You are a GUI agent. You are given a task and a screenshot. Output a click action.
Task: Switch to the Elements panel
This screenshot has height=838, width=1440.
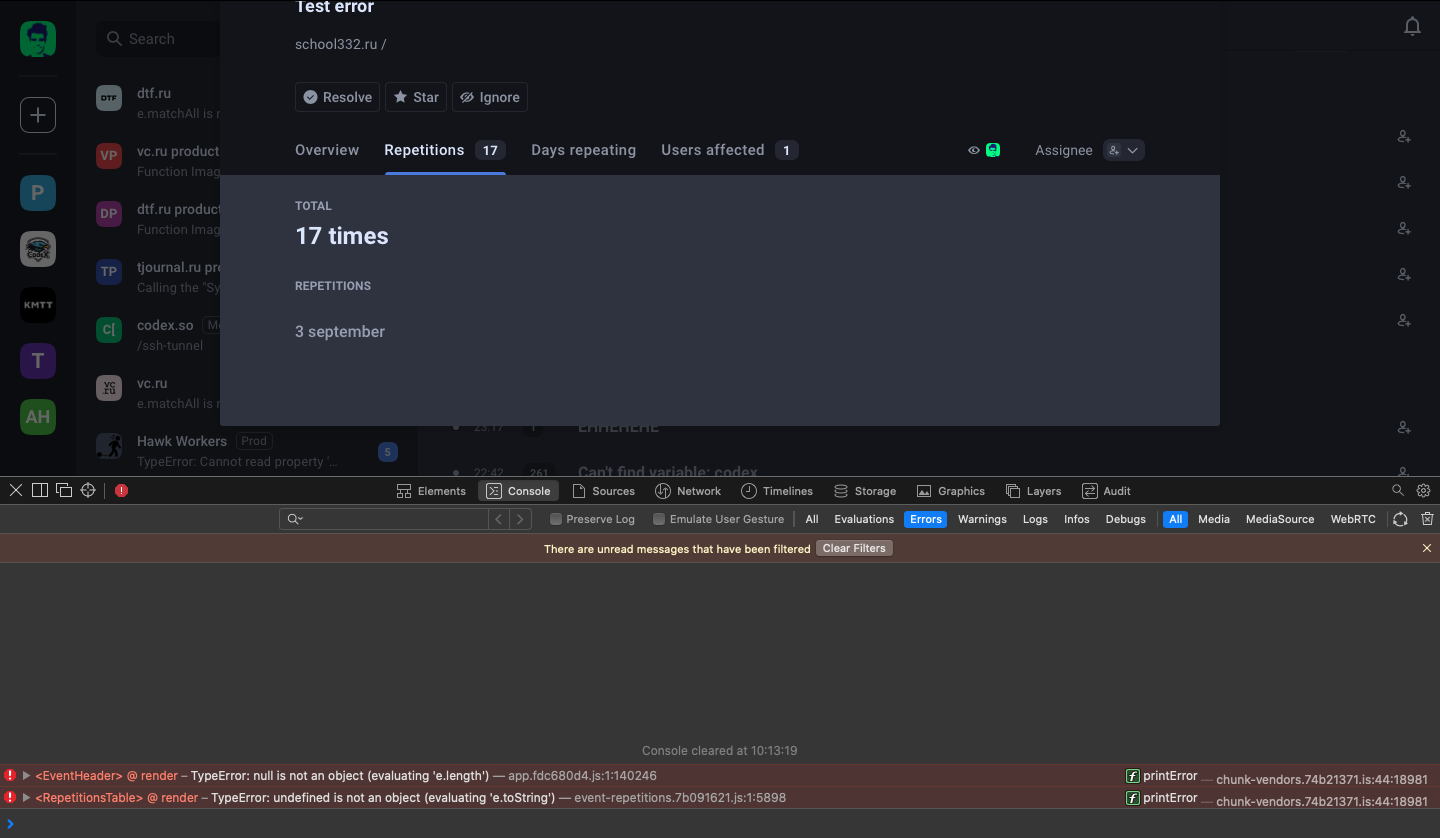tap(431, 490)
